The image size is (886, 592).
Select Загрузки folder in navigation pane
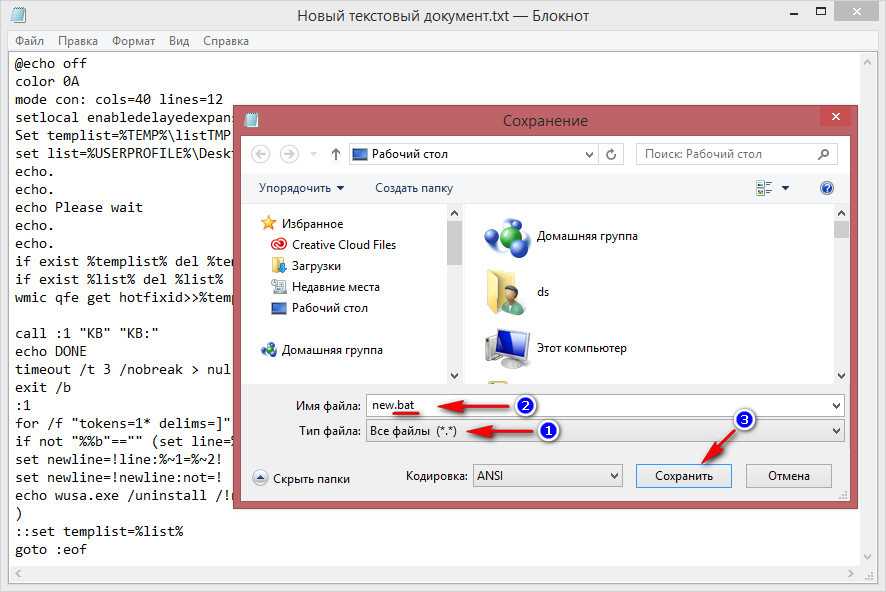click(x=315, y=266)
